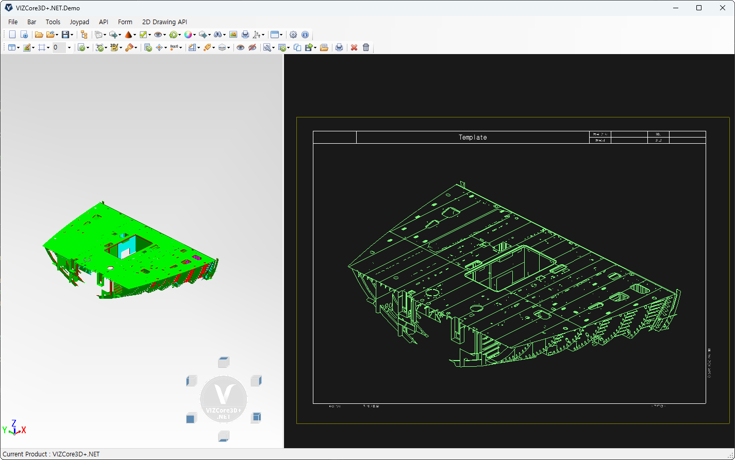Image resolution: width=735 pixels, height=460 pixels.
Task: Open the model tree structure icon
Action: [84, 34]
